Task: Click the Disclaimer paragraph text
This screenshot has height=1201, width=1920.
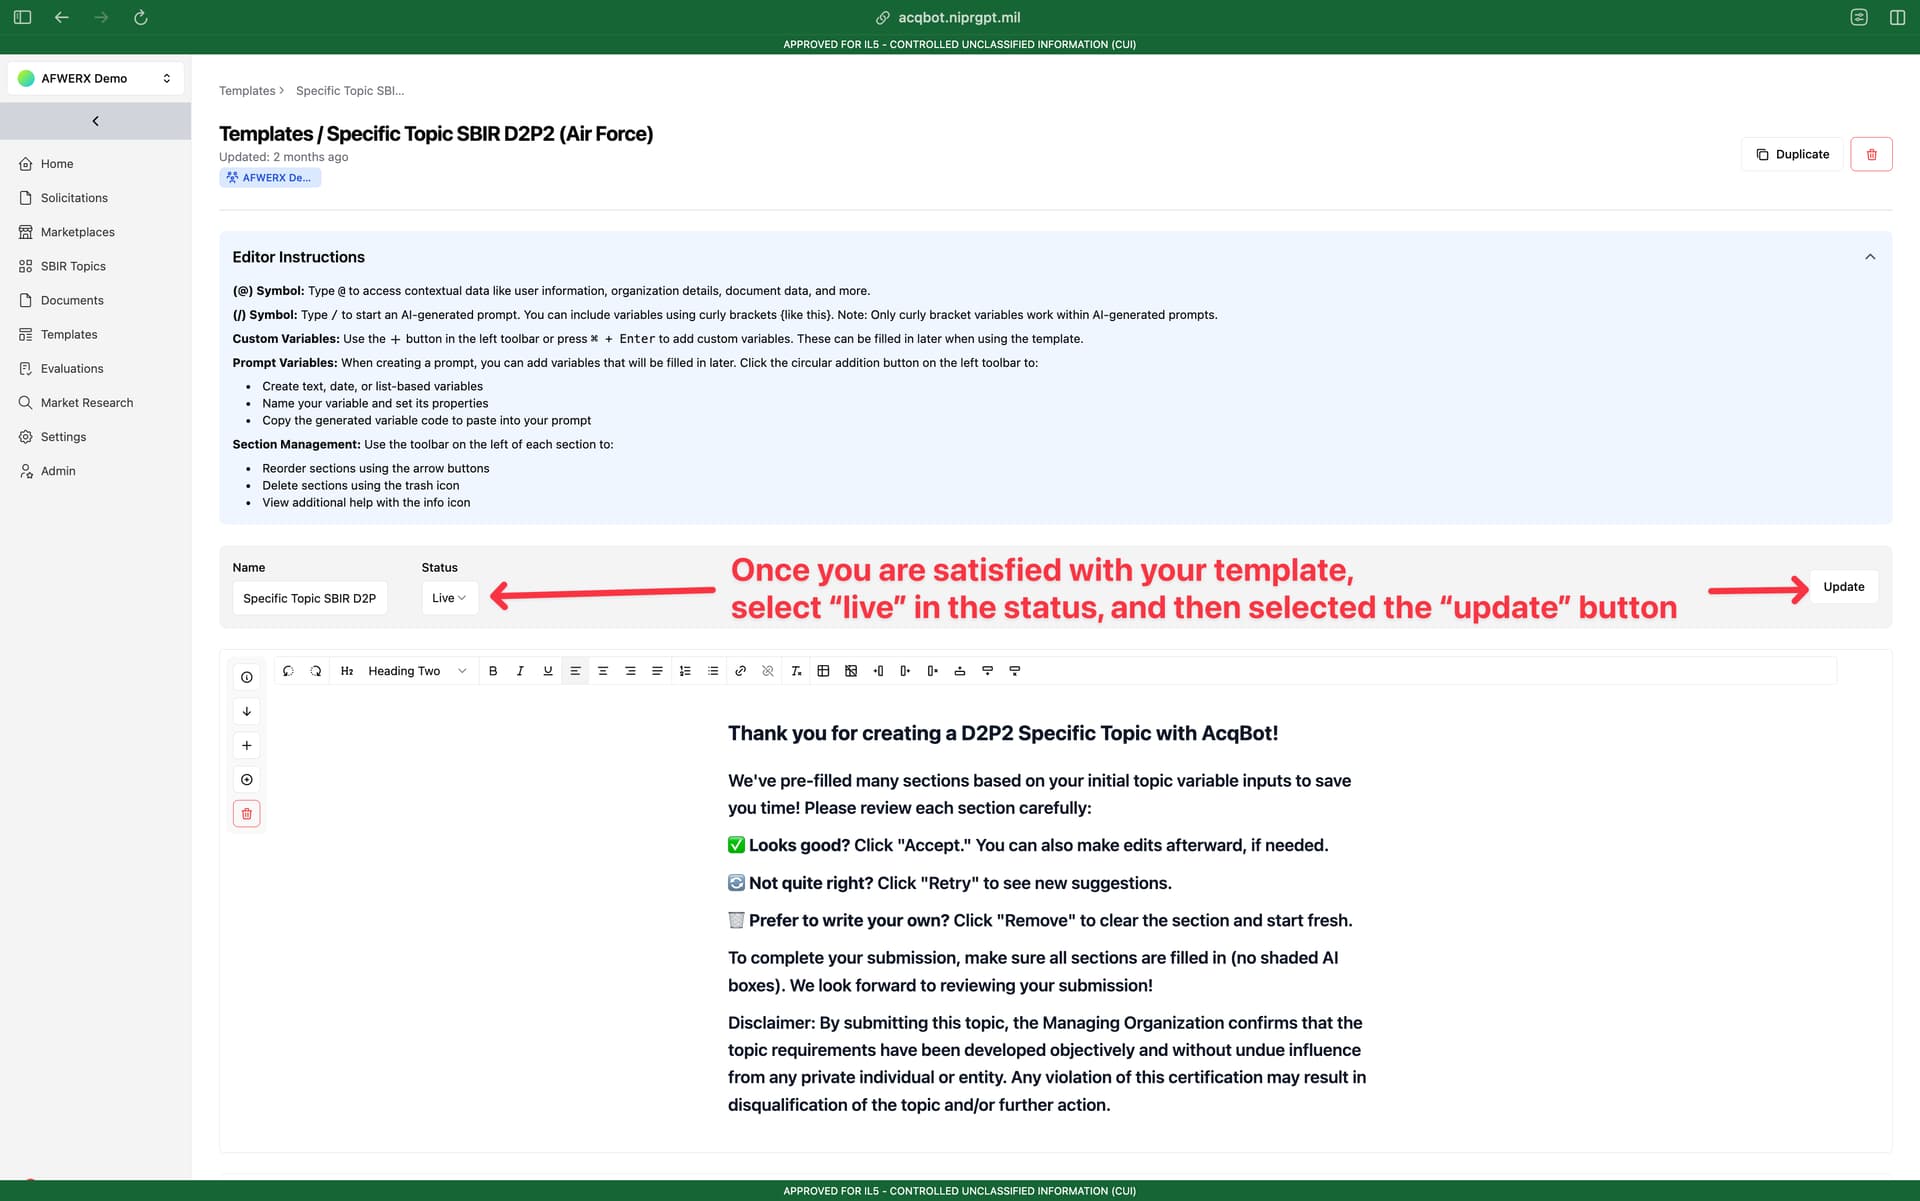Action: (1047, 1064)
